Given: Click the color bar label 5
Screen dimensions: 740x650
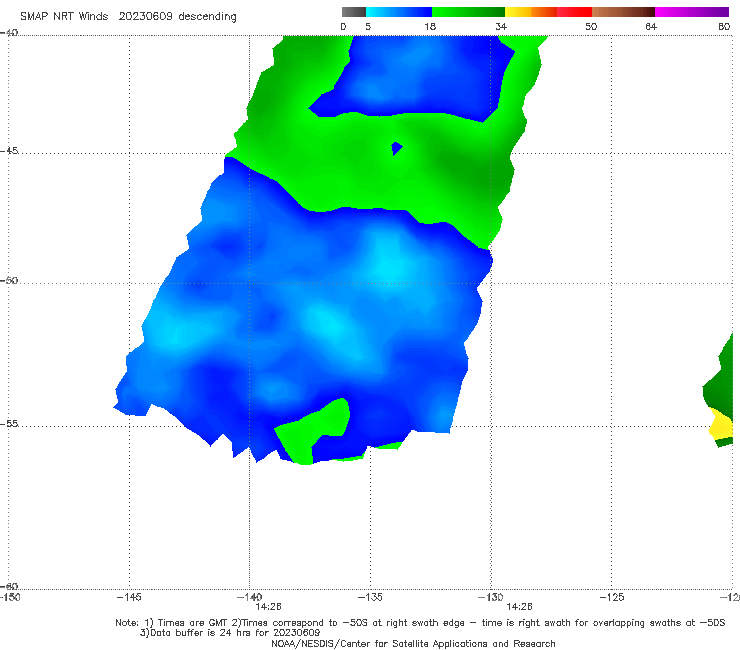Looking at the screenshot, I should [x=368, y=27].
